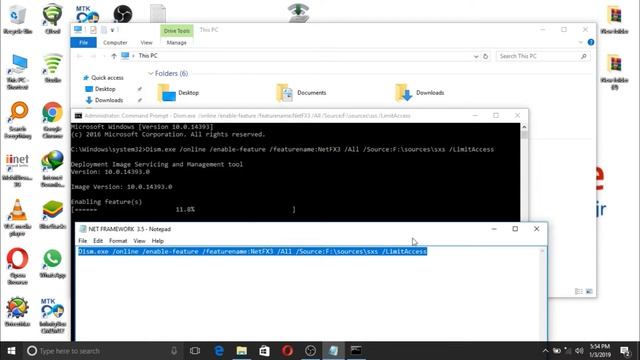Open Notepad's File menu
This screenshot has height=360, width=640.
(x=82, y=241)
